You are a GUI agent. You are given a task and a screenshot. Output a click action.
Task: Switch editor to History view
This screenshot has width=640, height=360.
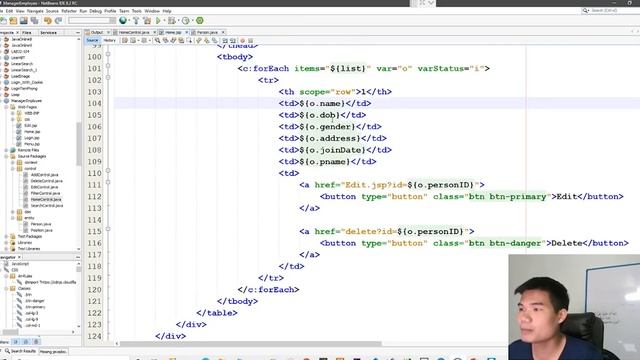109,40
